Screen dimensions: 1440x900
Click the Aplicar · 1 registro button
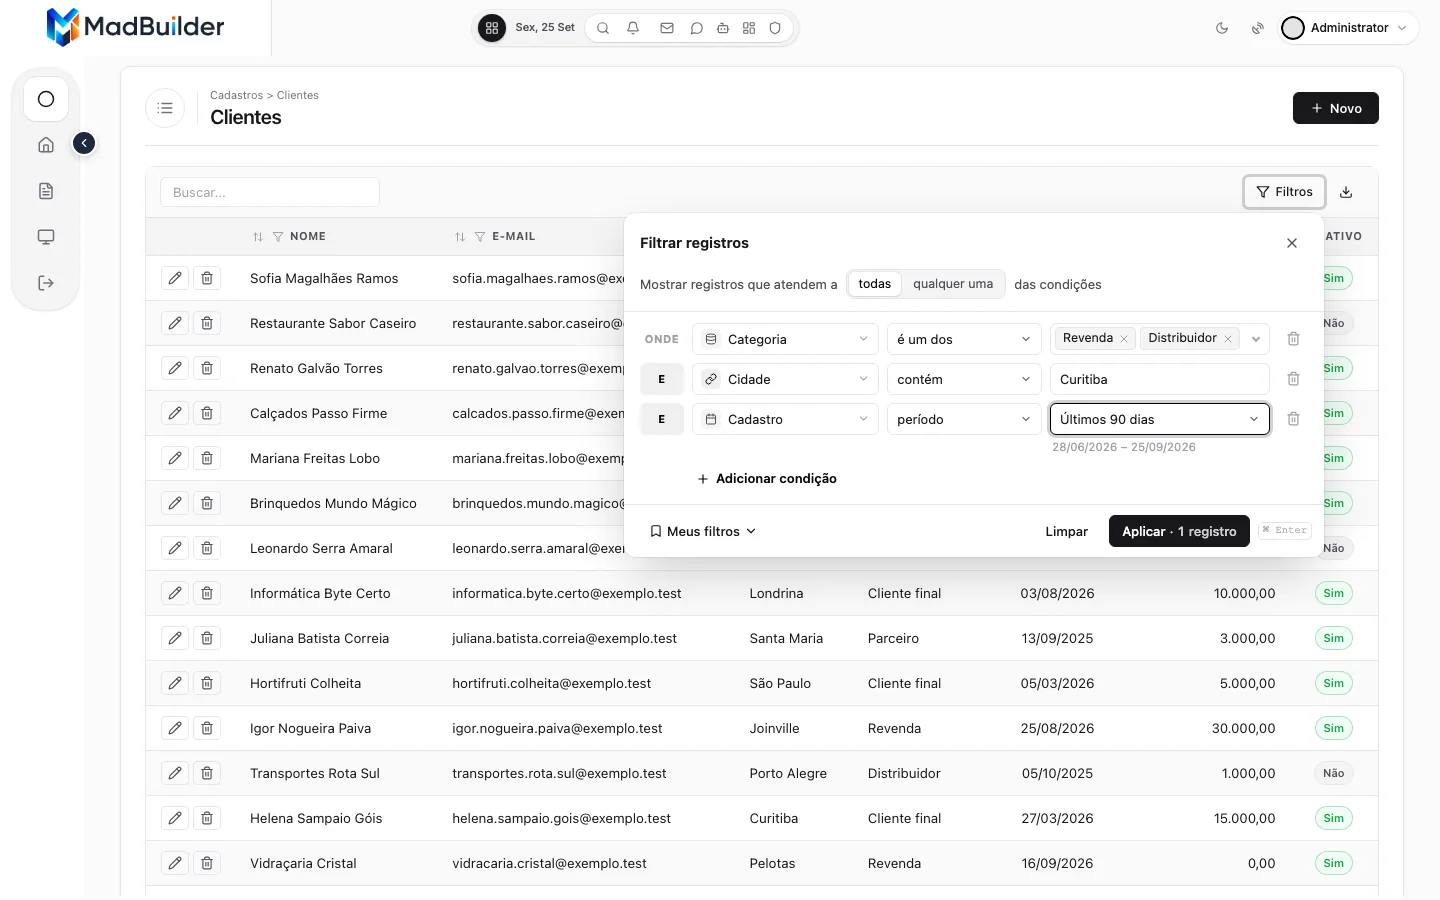coord(1179,531)
